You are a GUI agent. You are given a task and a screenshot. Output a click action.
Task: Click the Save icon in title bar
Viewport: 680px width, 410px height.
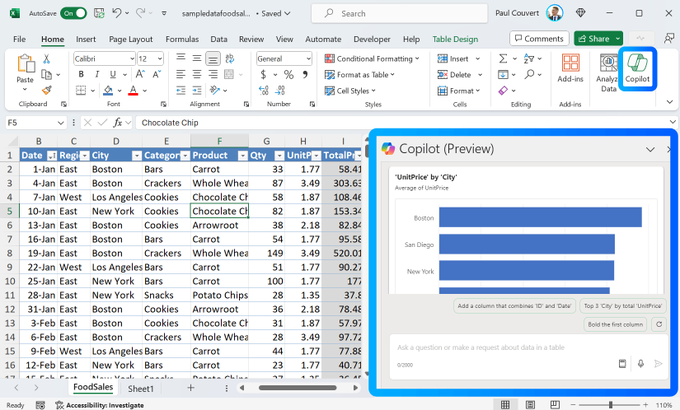point(99,13)
